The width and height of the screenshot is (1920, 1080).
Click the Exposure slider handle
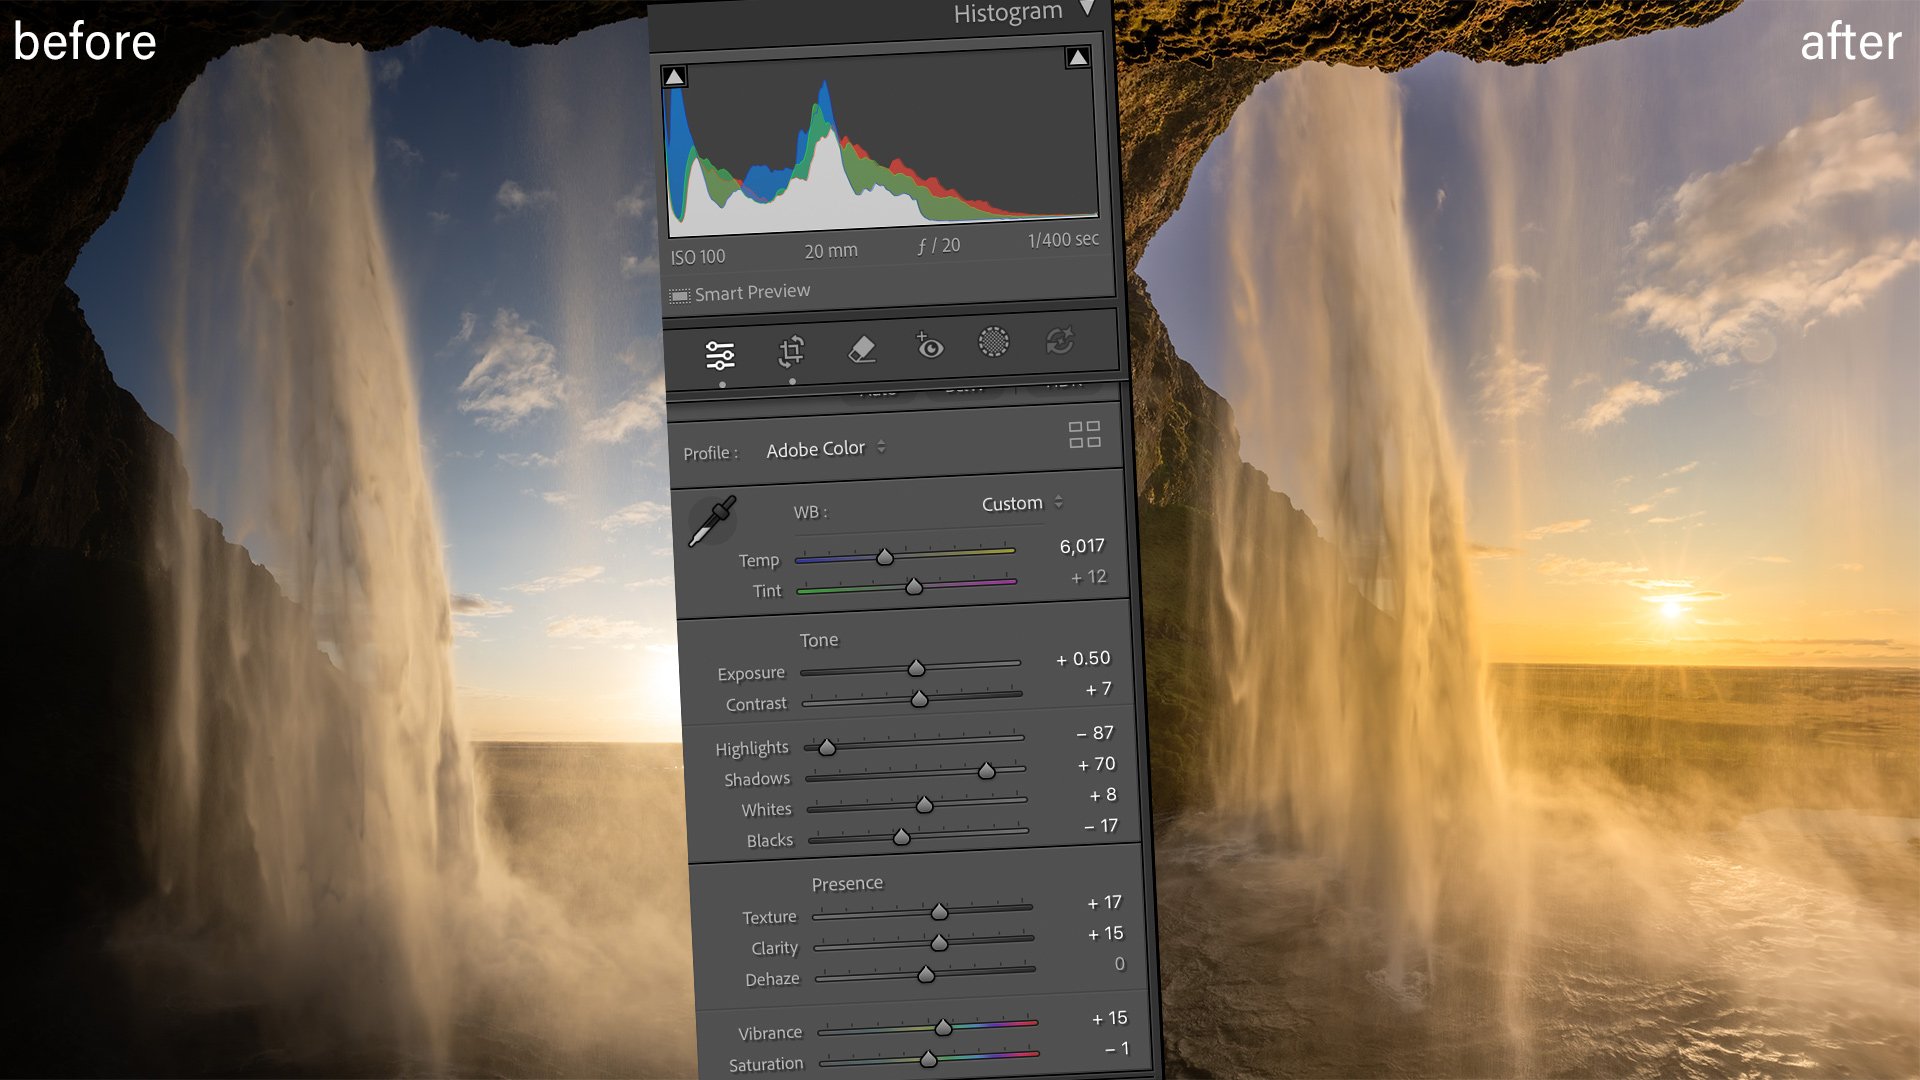click(x=916, y=667)
